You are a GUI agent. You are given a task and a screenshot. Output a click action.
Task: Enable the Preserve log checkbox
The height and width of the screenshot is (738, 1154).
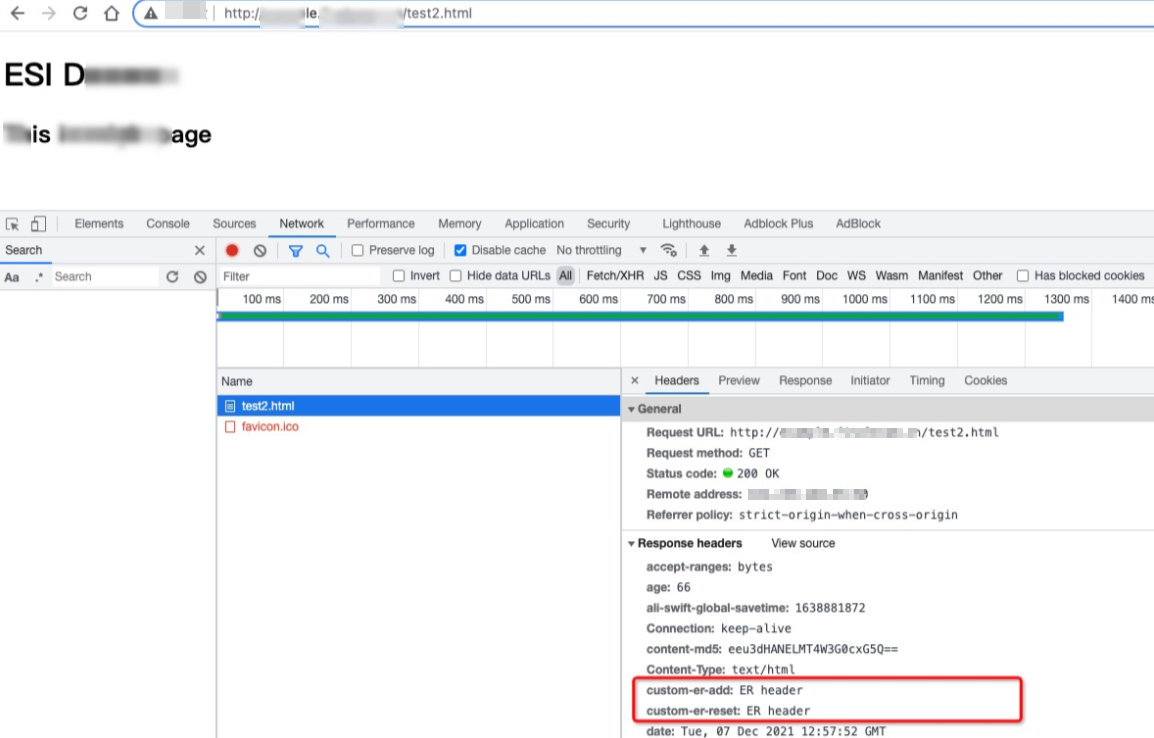pos(358,250)
